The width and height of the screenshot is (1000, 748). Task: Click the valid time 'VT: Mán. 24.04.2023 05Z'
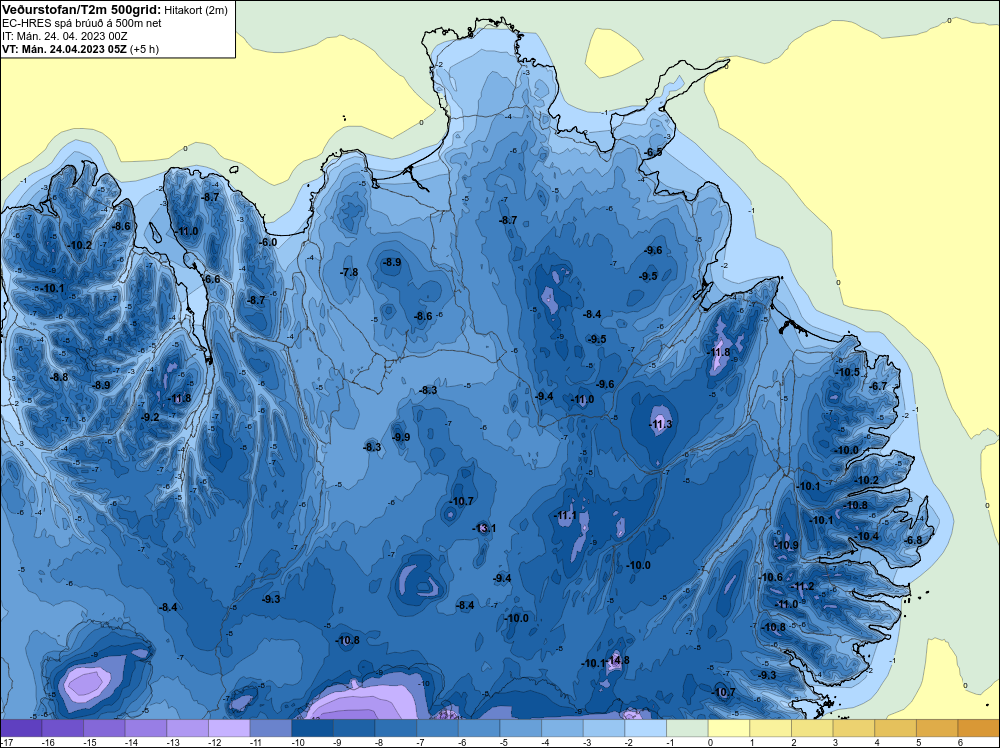click(64, 49)
